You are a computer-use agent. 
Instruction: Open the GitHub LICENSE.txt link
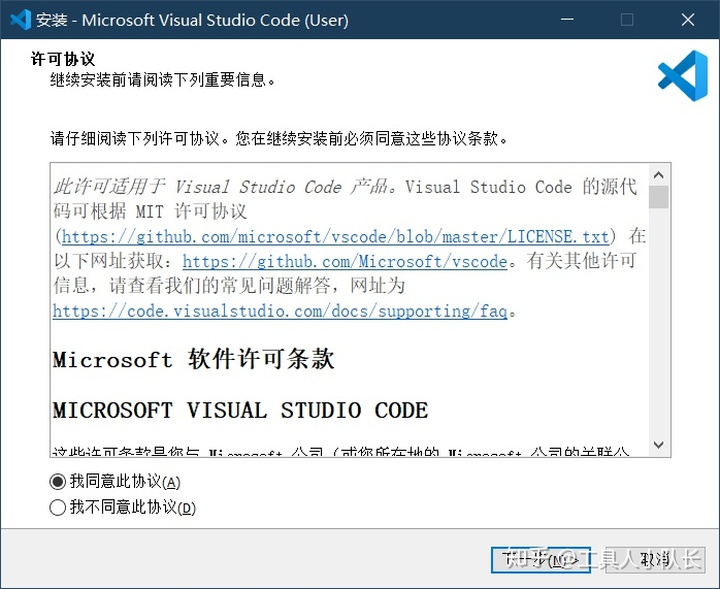pos(335,236)
